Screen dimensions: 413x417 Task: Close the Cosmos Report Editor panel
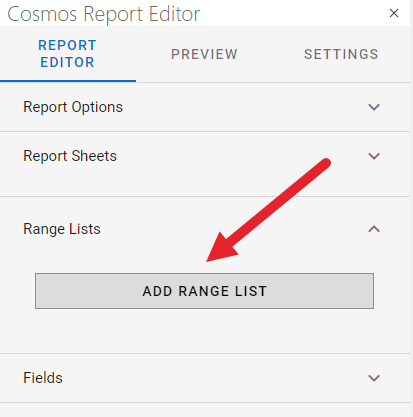click(x=394, y=13)
